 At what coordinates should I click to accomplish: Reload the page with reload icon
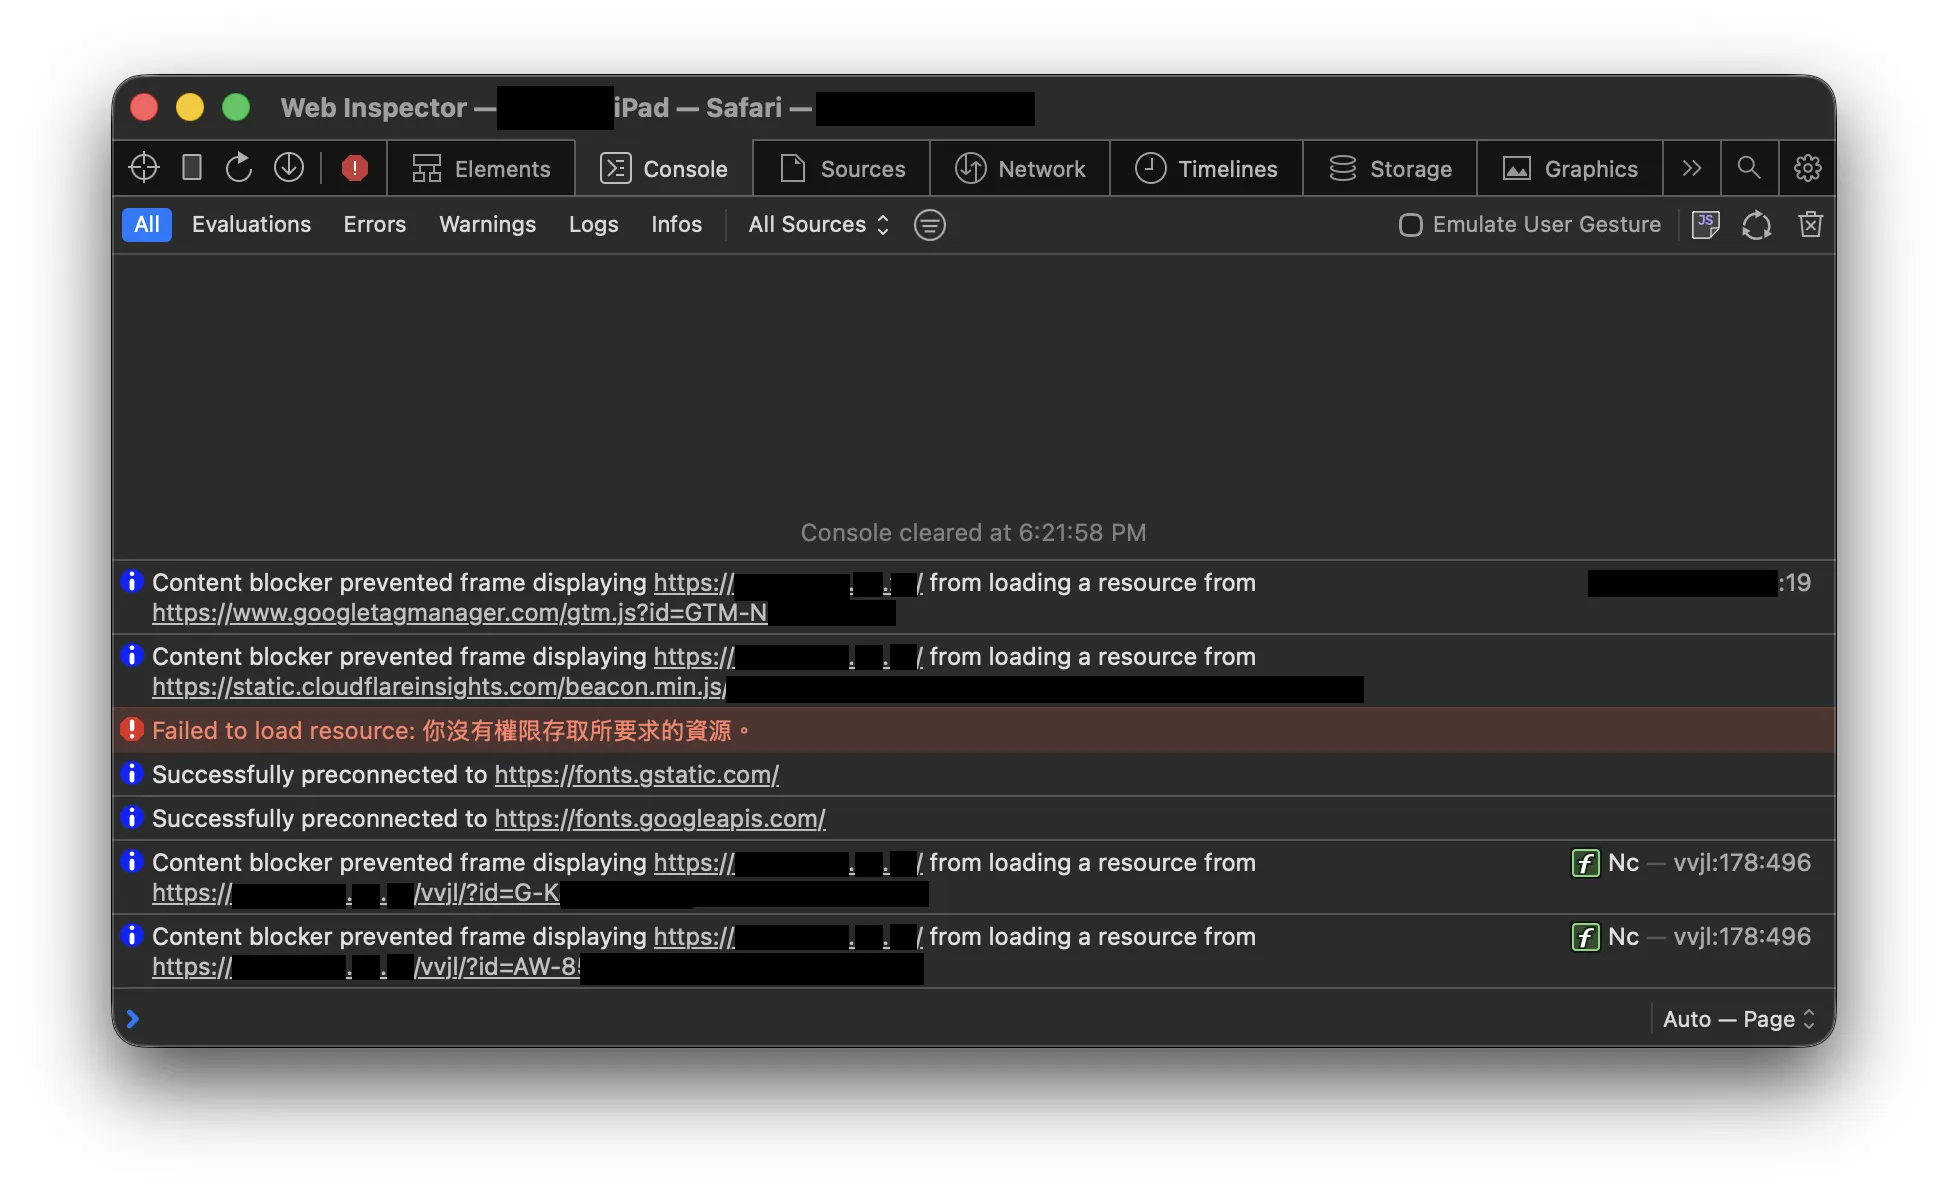[239, 168]
